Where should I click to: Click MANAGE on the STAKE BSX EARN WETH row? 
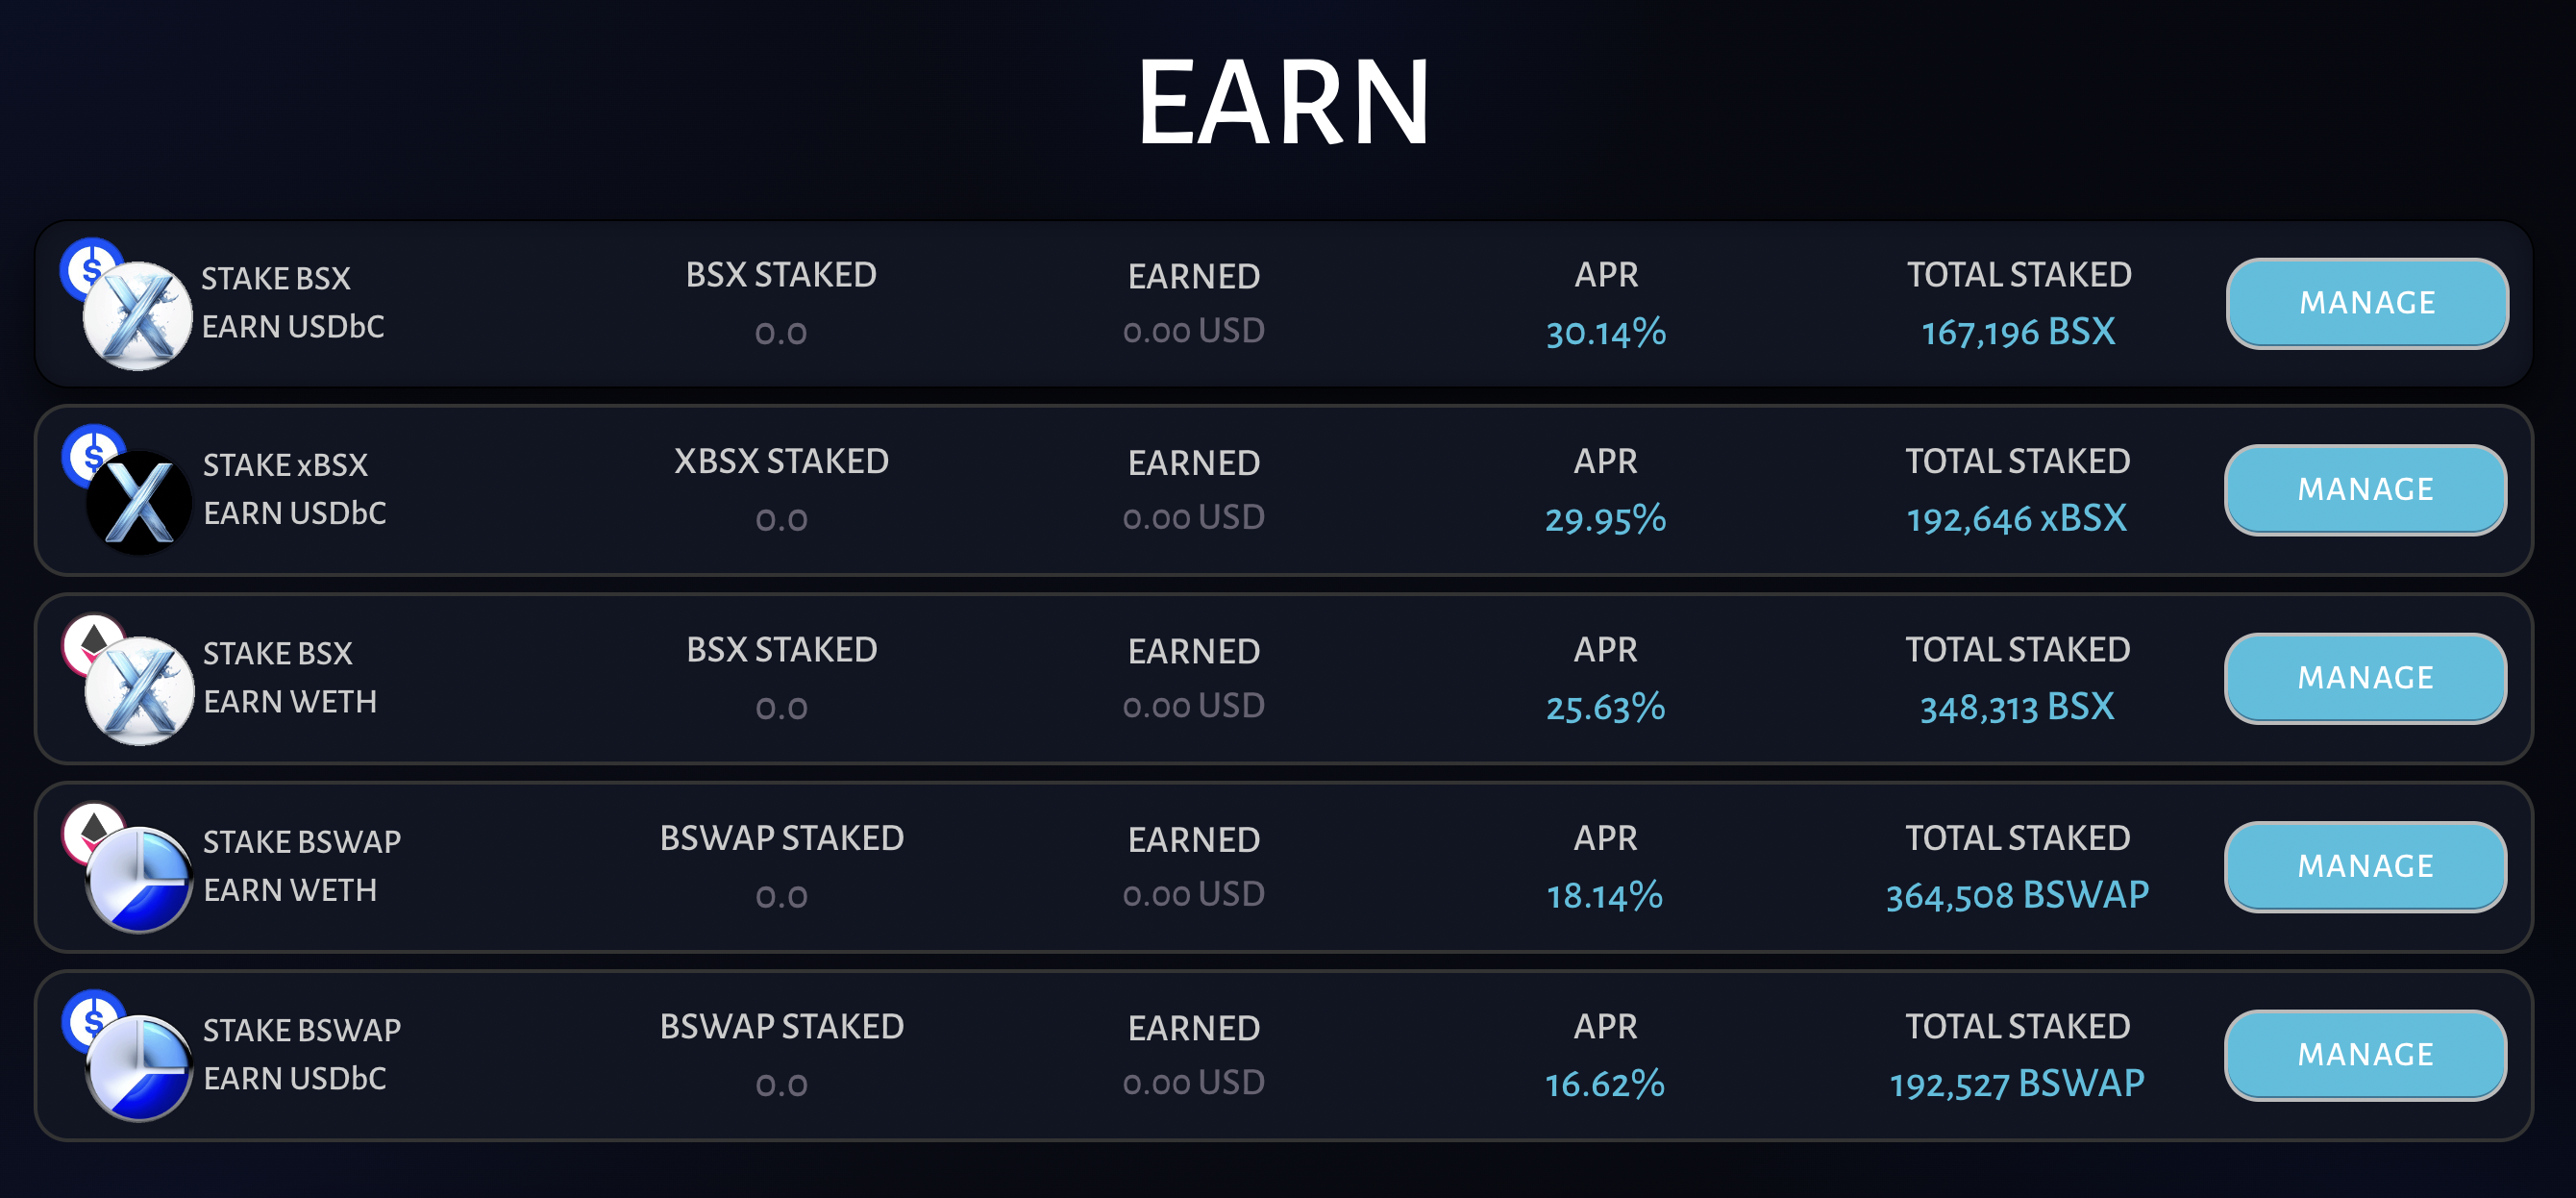point(2366,678)
